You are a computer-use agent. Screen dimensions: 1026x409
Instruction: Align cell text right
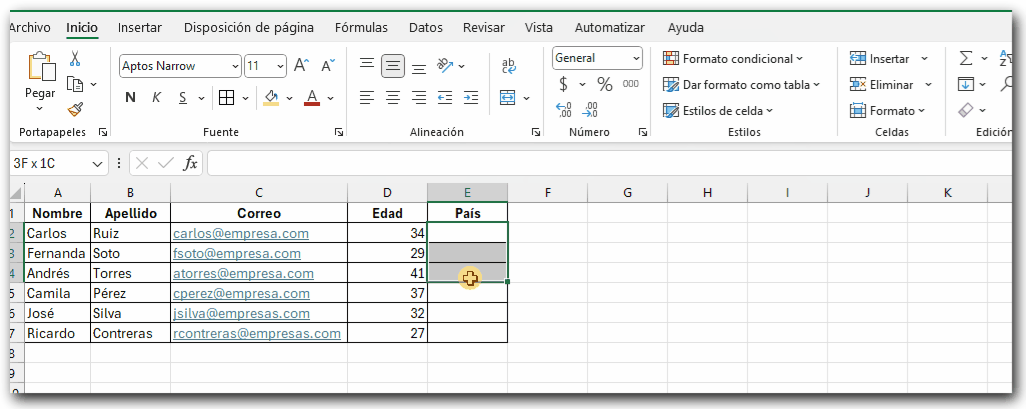(419, 98)
